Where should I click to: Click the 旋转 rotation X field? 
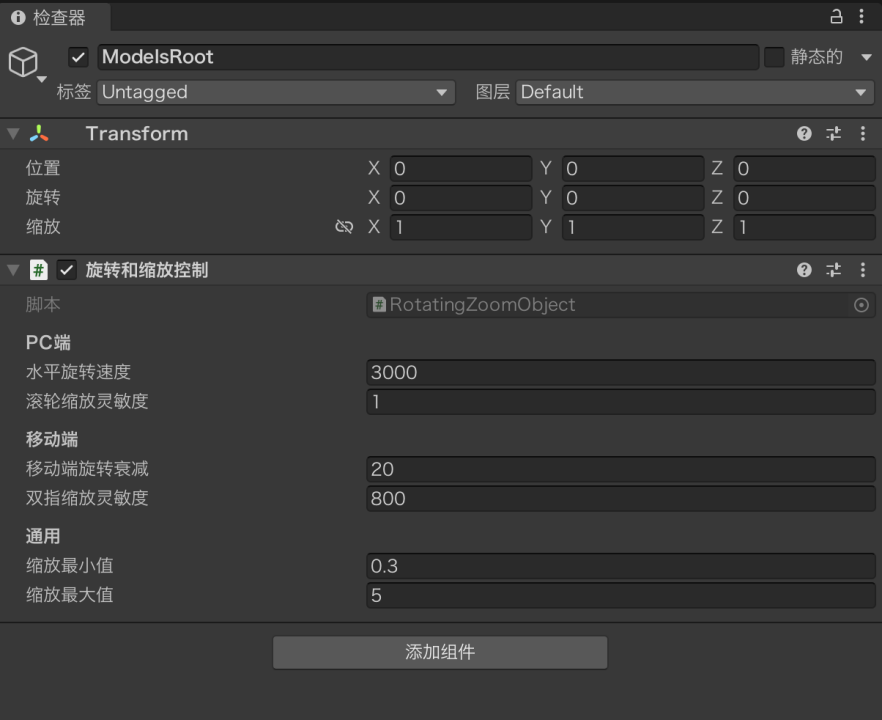click(461, 198)
